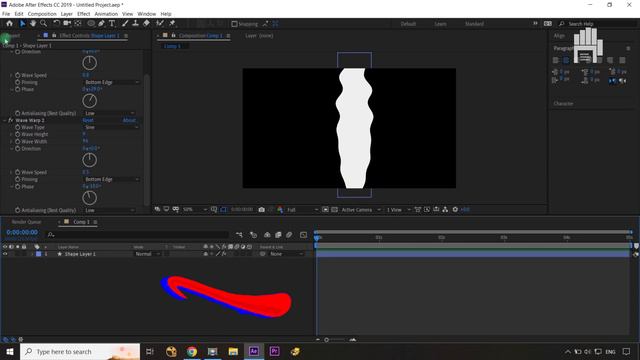Screen dimensions: 640x360
Task: Switch to the Render Queue tab
Action: point(27,222)
